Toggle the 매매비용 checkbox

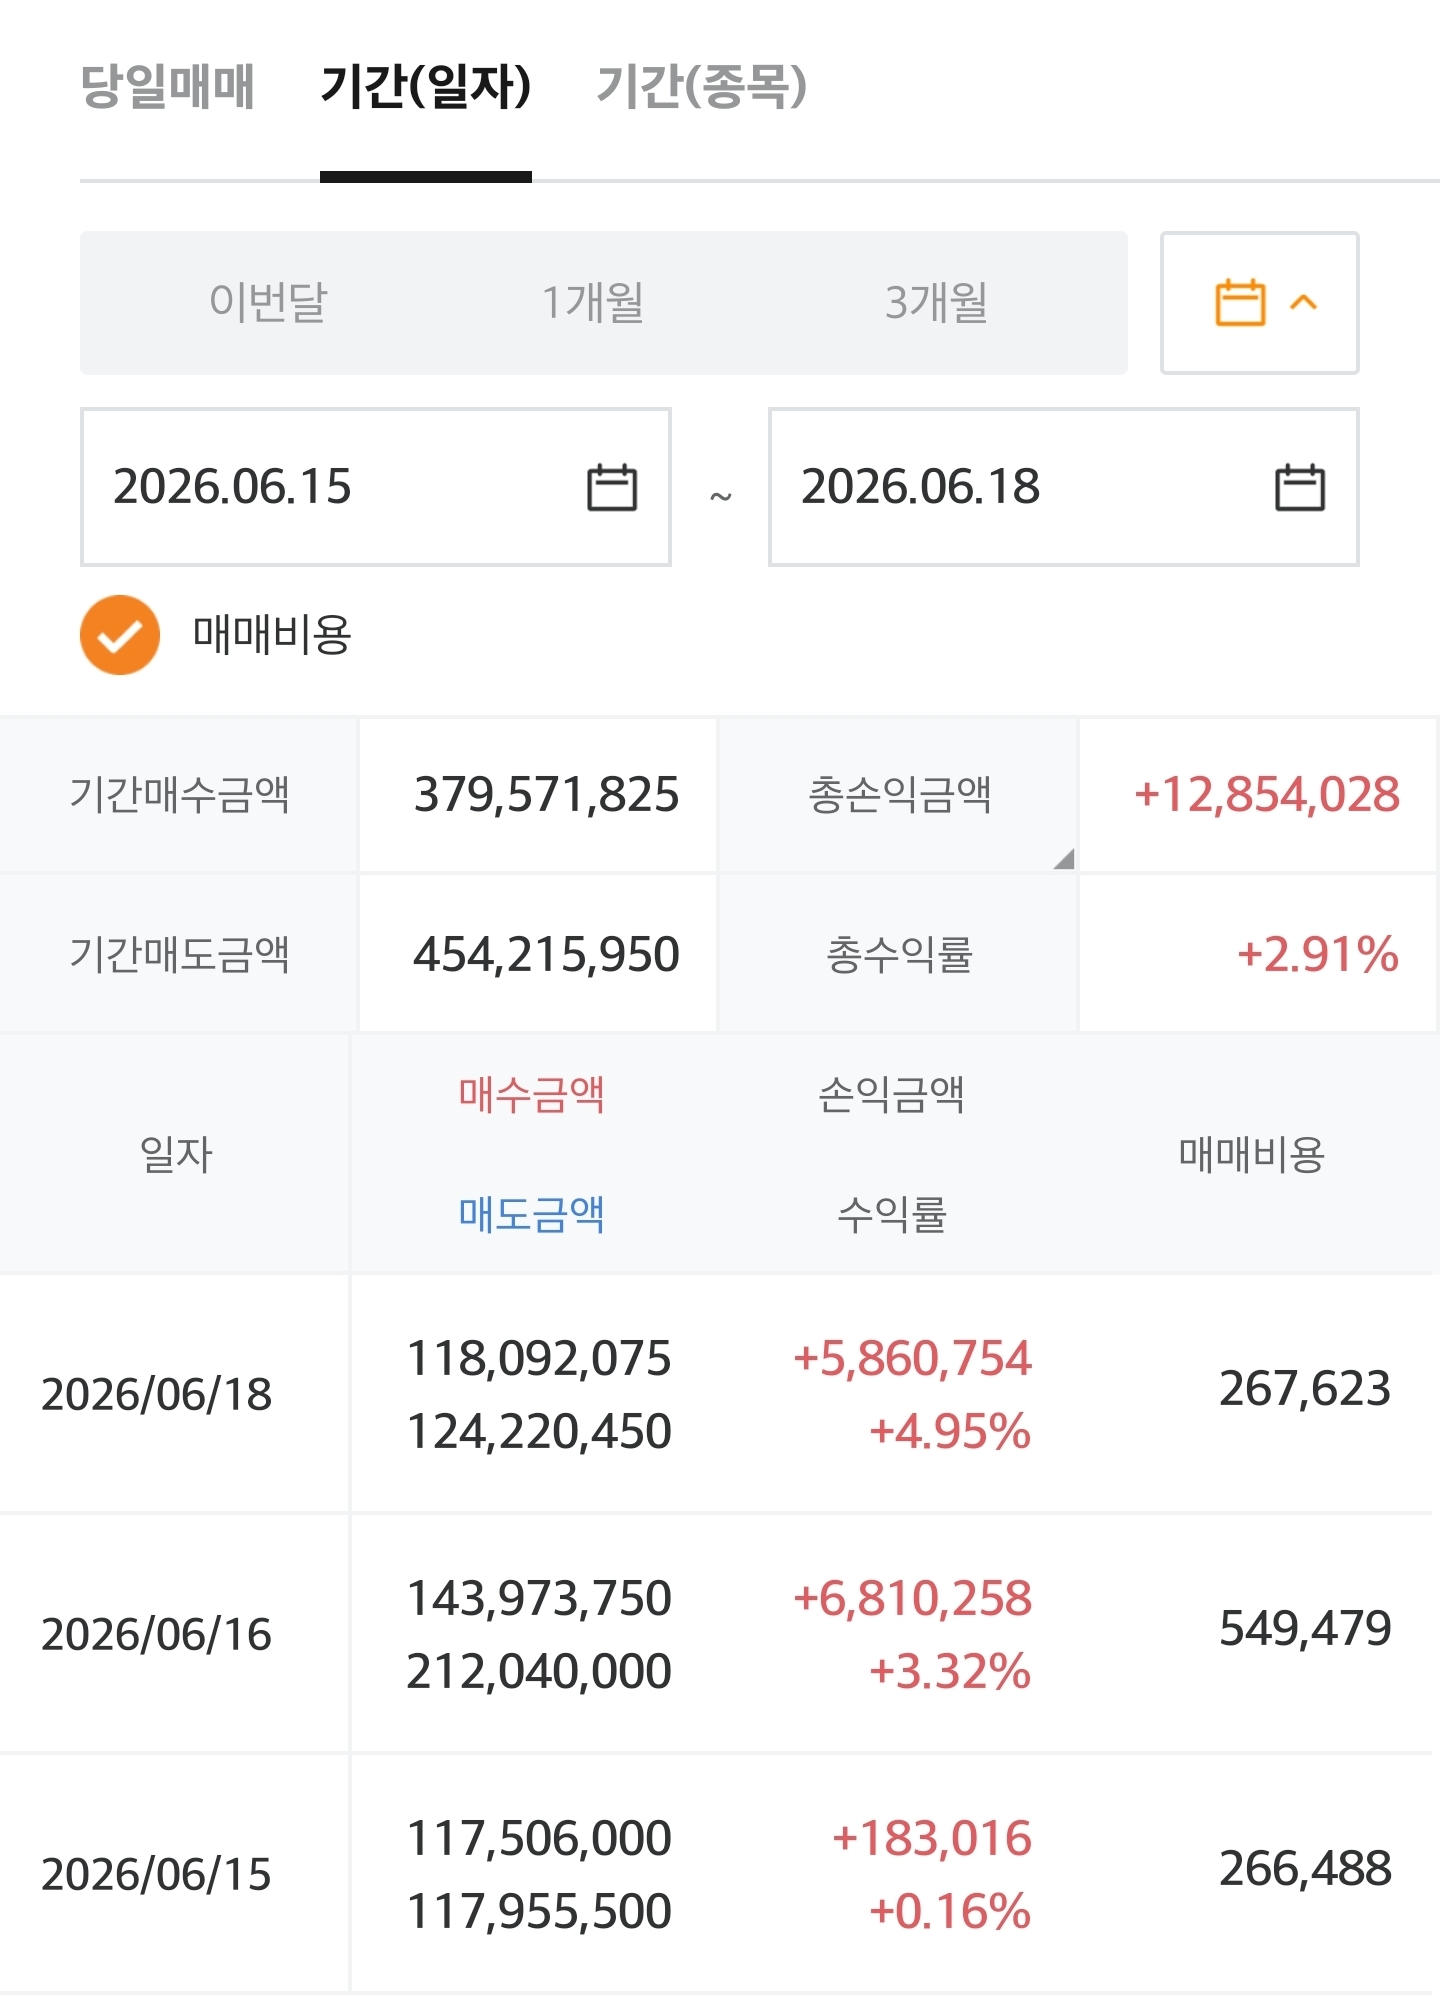120,635
